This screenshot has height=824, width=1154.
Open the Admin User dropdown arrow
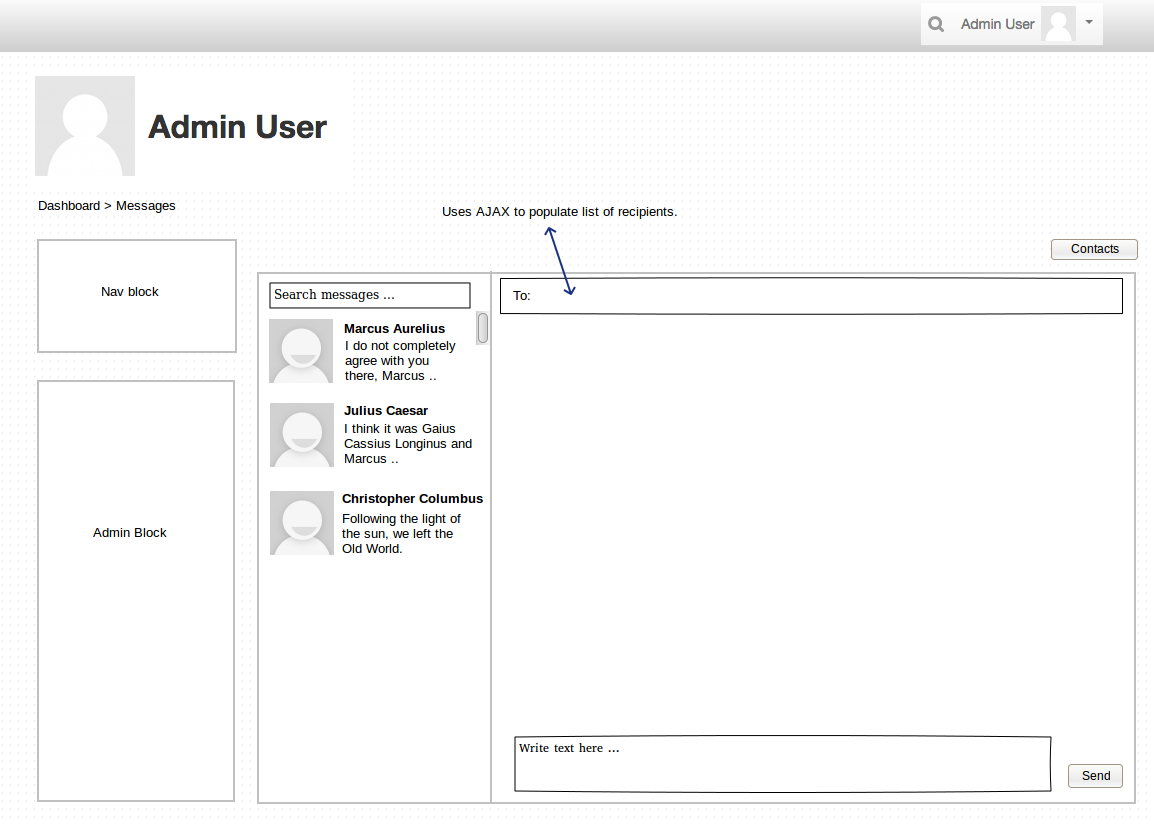pyautogui.click(x=1089, y=22)
